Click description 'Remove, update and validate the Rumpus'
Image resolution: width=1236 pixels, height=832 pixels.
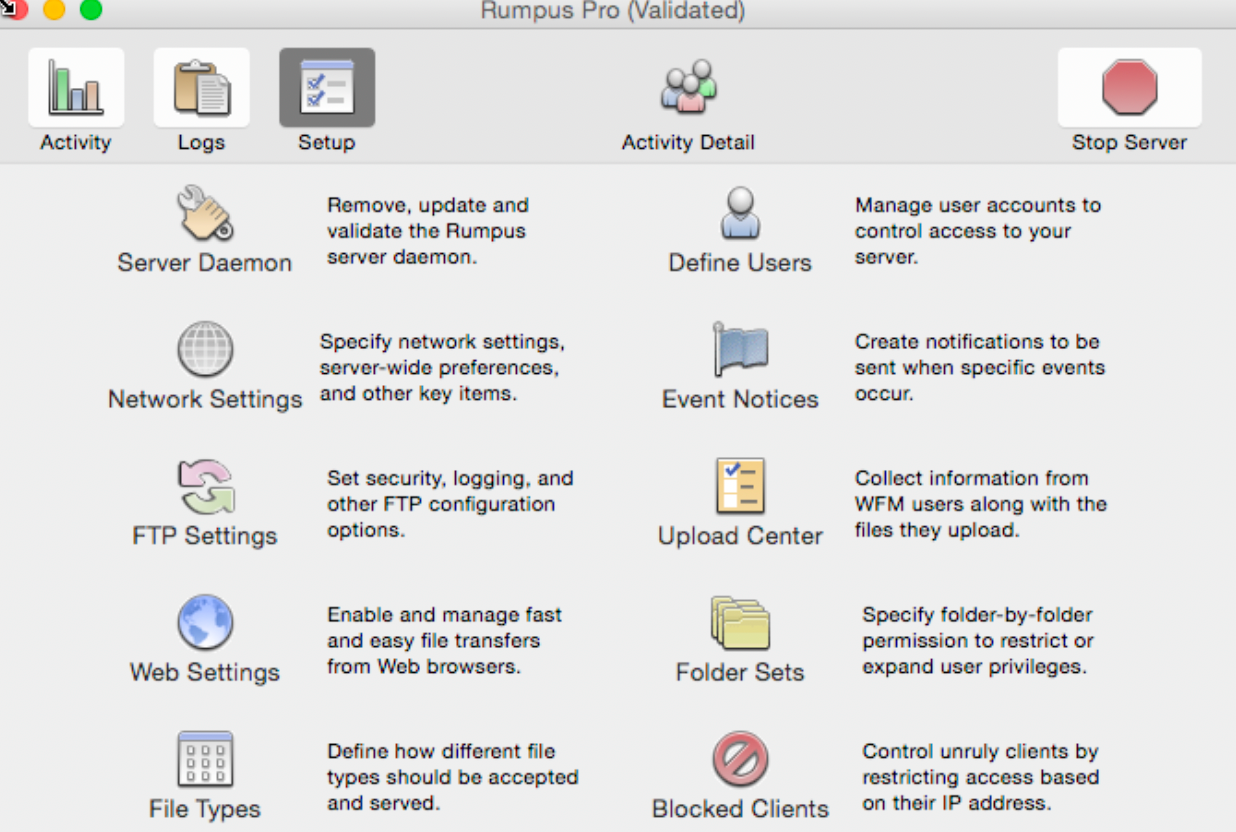tap(428, 231)
